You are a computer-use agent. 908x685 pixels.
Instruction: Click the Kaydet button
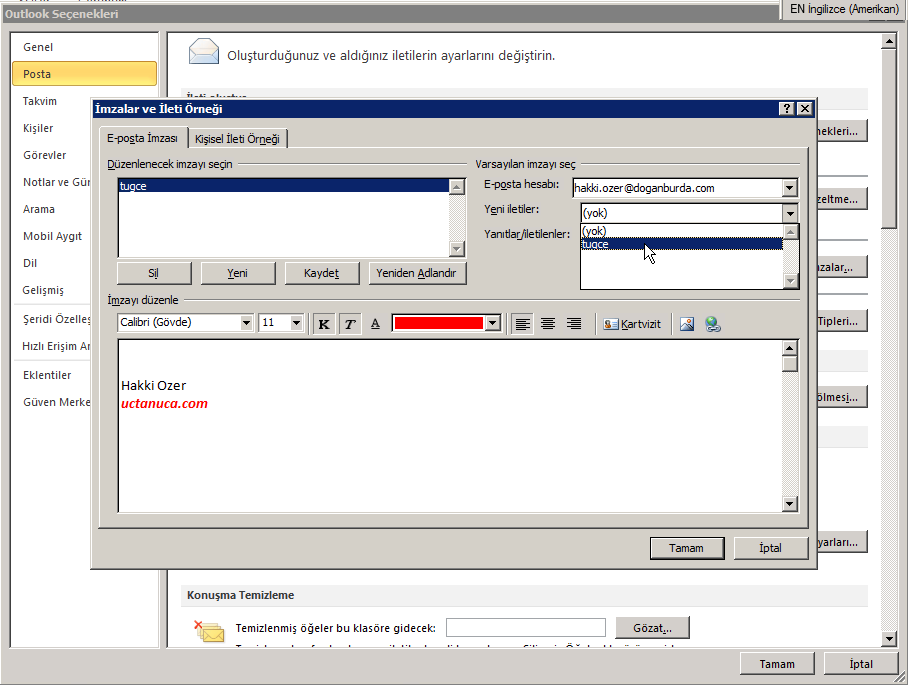321,273
